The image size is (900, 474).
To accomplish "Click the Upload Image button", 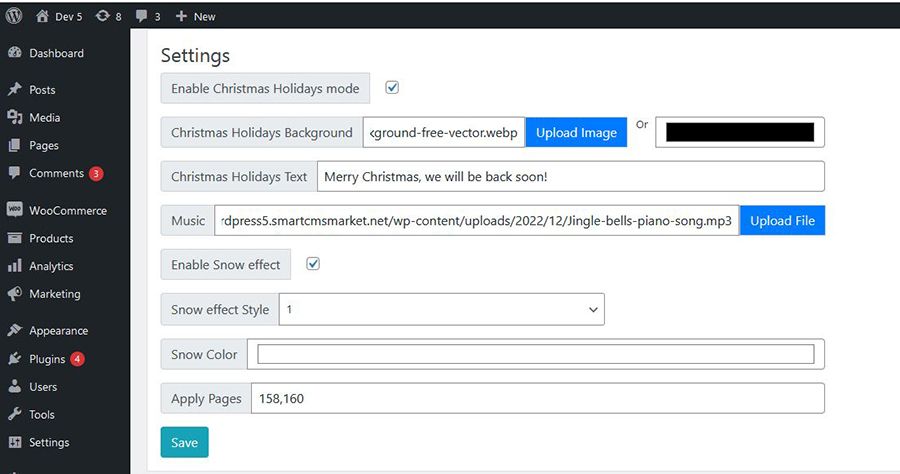I will tap(576, 132).
